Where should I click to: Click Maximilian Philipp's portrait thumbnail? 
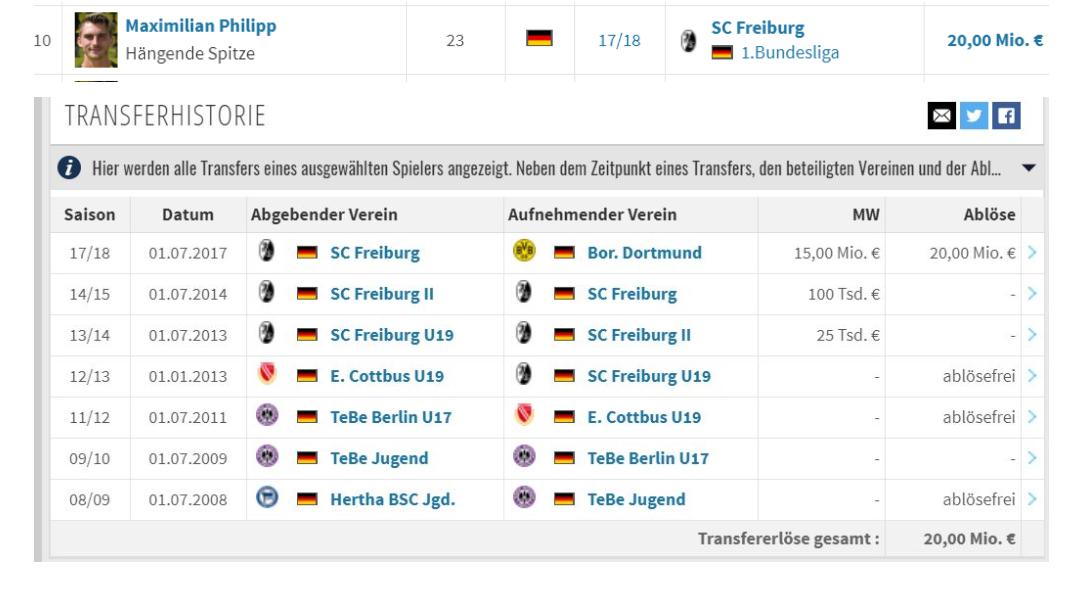click(x=96, y=40)
